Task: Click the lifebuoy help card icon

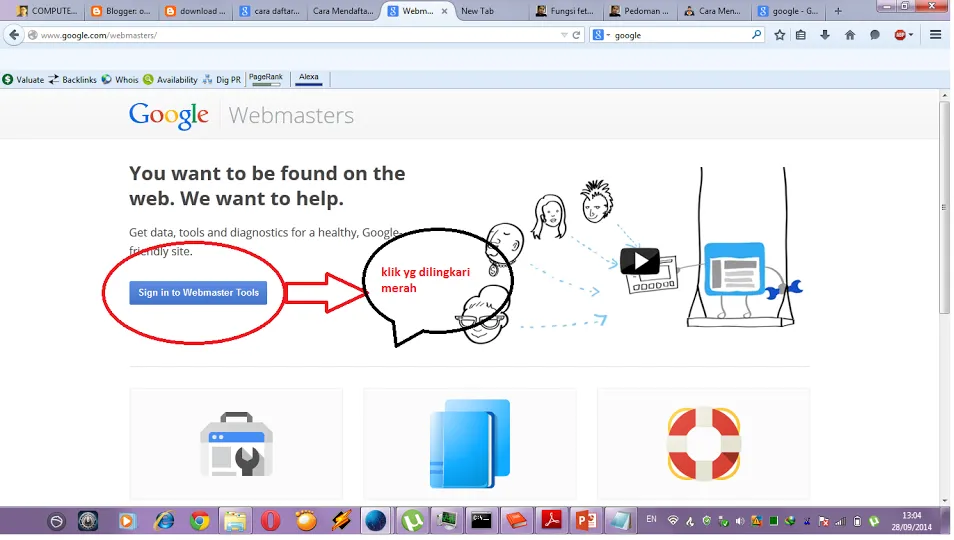Action: coord(704,444)
